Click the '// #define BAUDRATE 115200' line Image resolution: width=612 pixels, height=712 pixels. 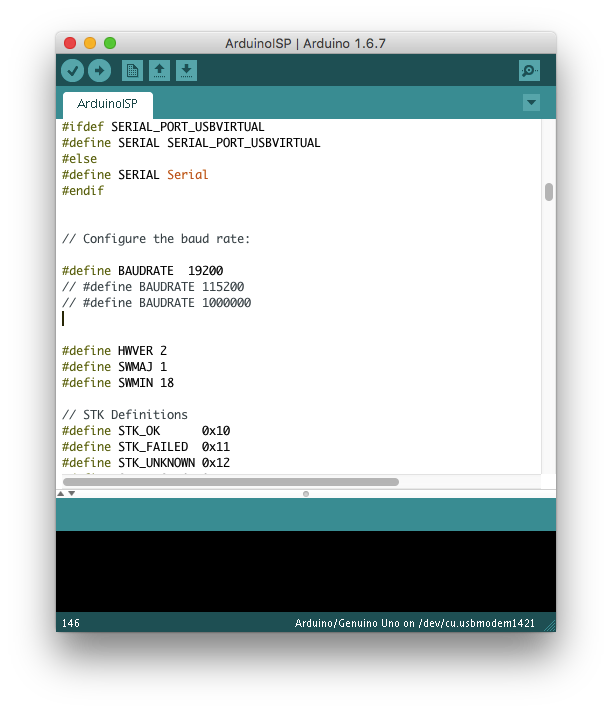coord(153,287)
